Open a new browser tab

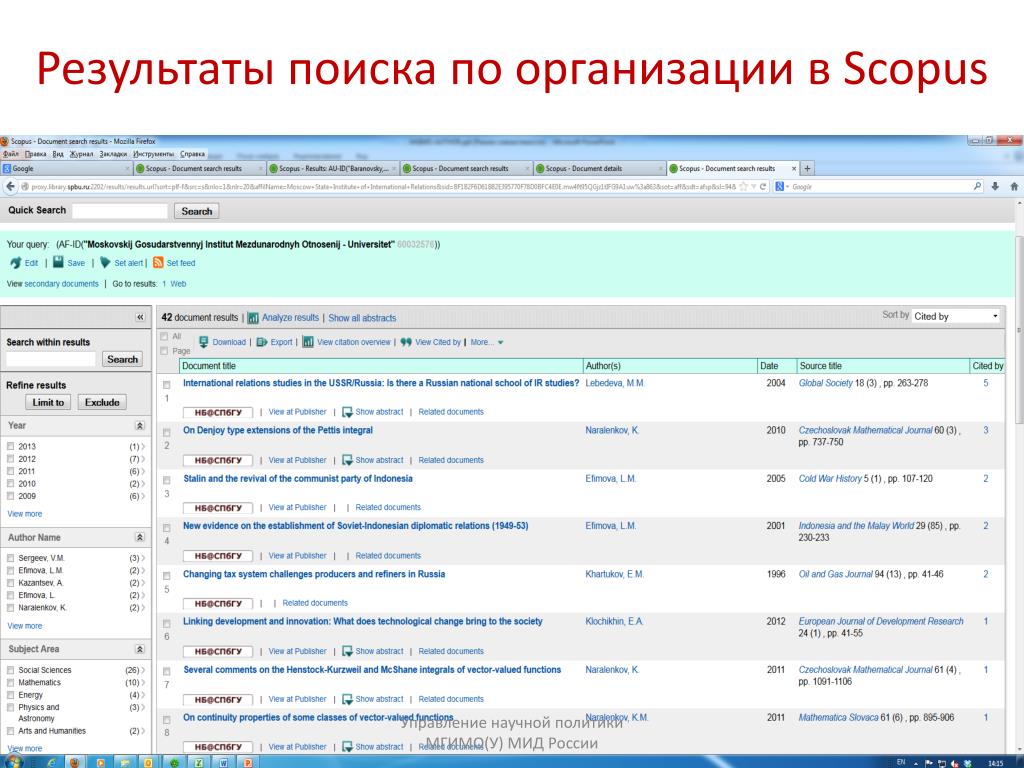click(x=807, y=168)
